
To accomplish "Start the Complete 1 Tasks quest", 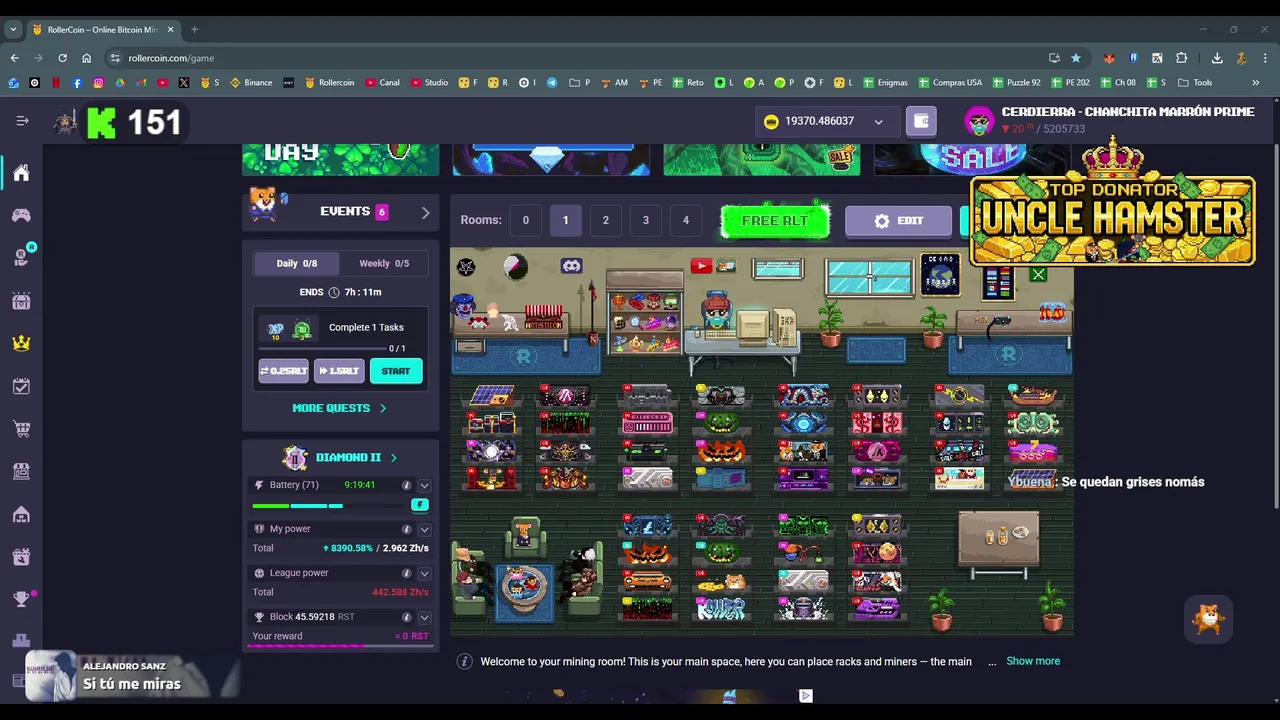I will pos(396,371).
